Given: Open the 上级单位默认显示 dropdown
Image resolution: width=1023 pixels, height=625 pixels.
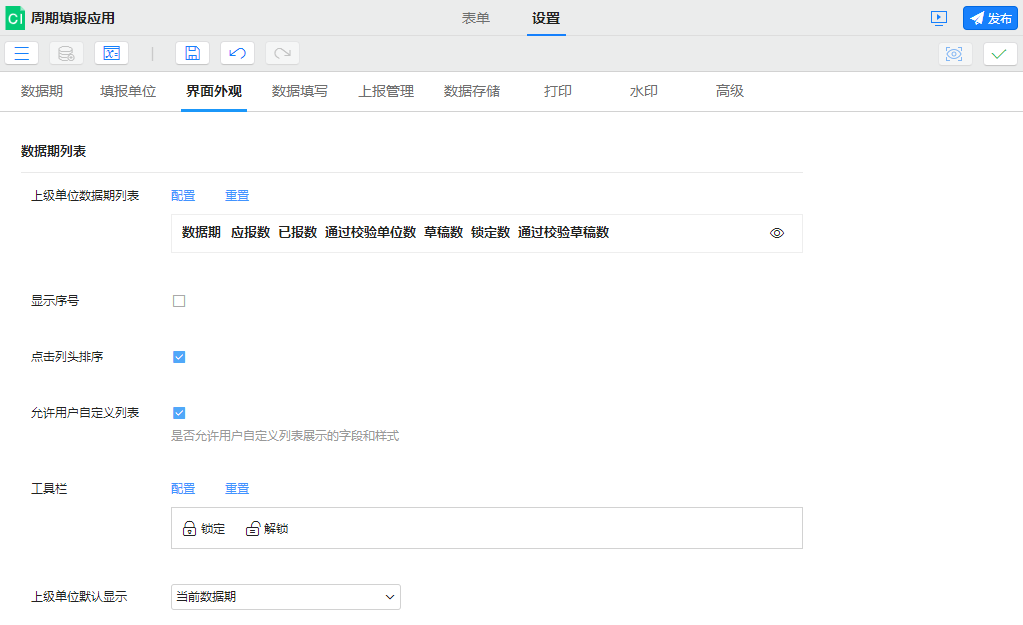Looking at the screenshot, I should click(390, 596).
